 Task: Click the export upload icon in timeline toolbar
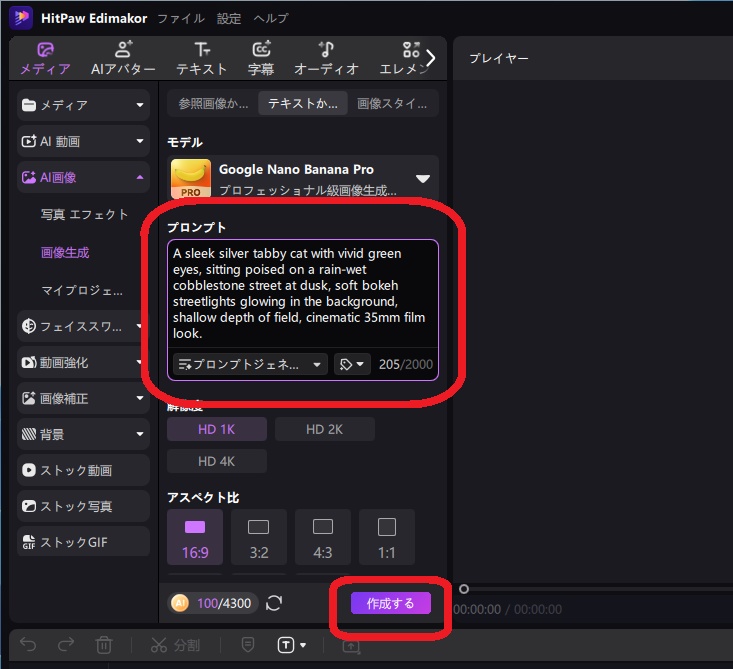tap(351, 646)
